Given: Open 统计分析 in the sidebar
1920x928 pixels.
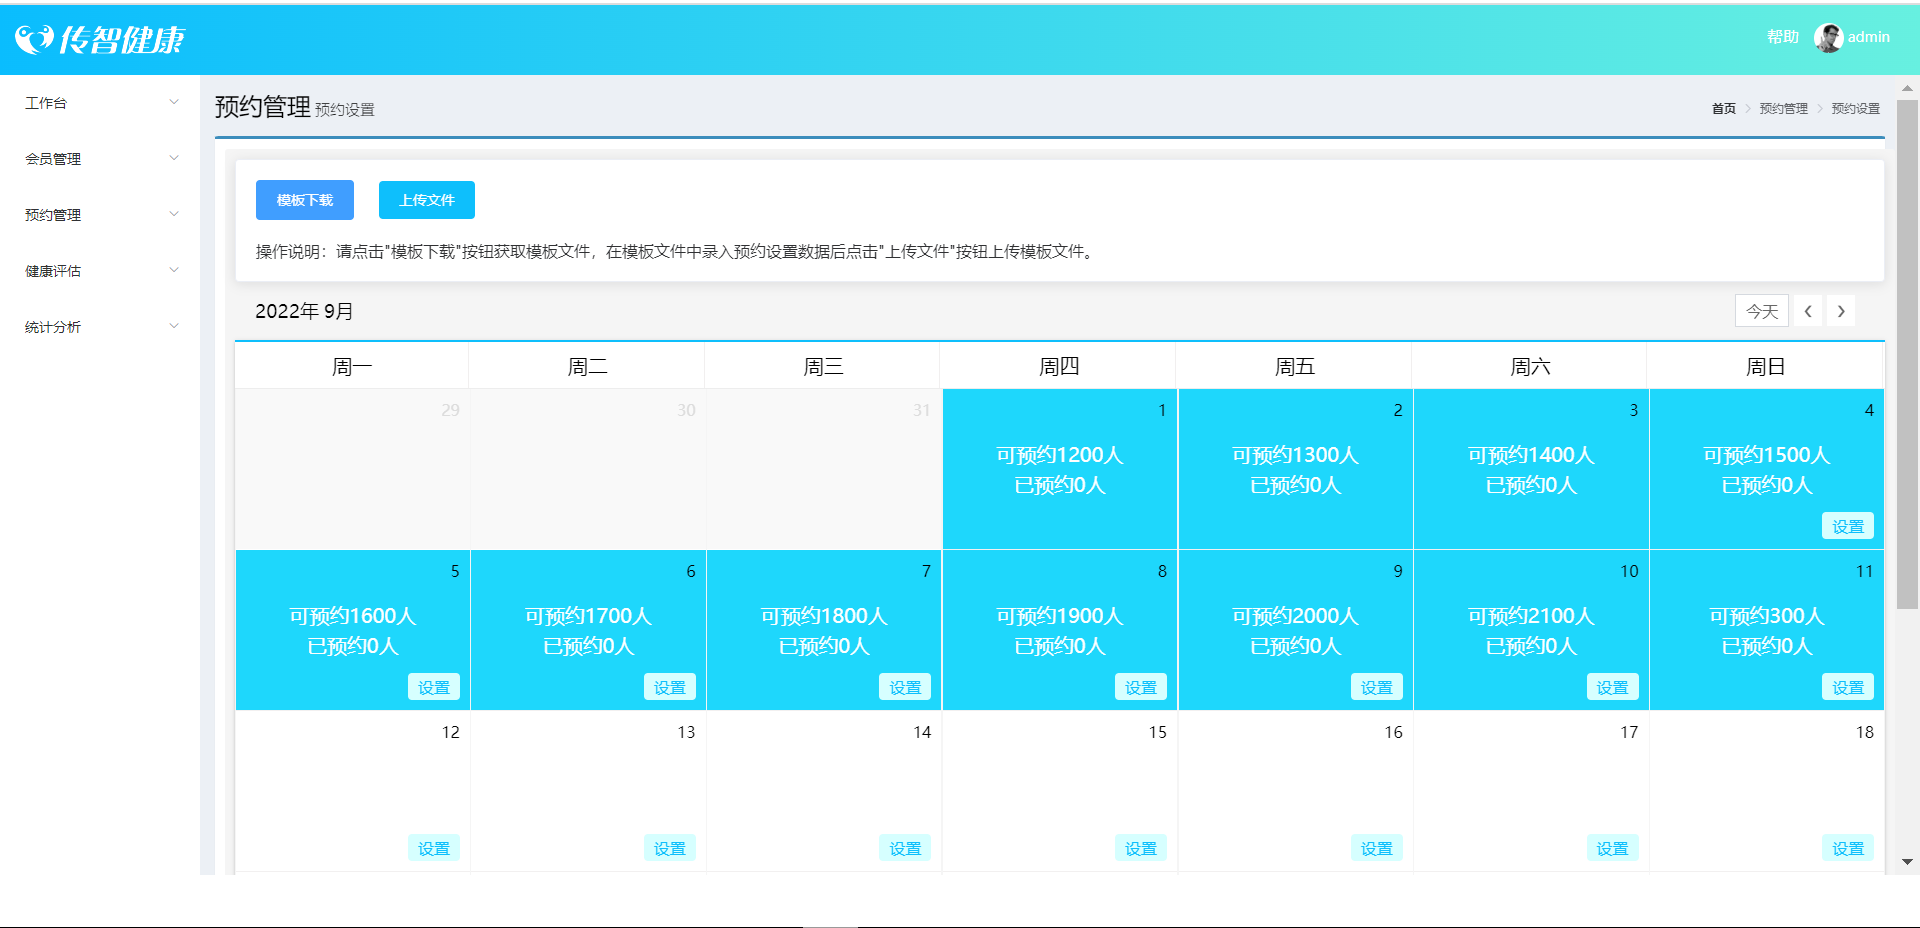Looking at the screenshot, I should [x=53, y=327].
